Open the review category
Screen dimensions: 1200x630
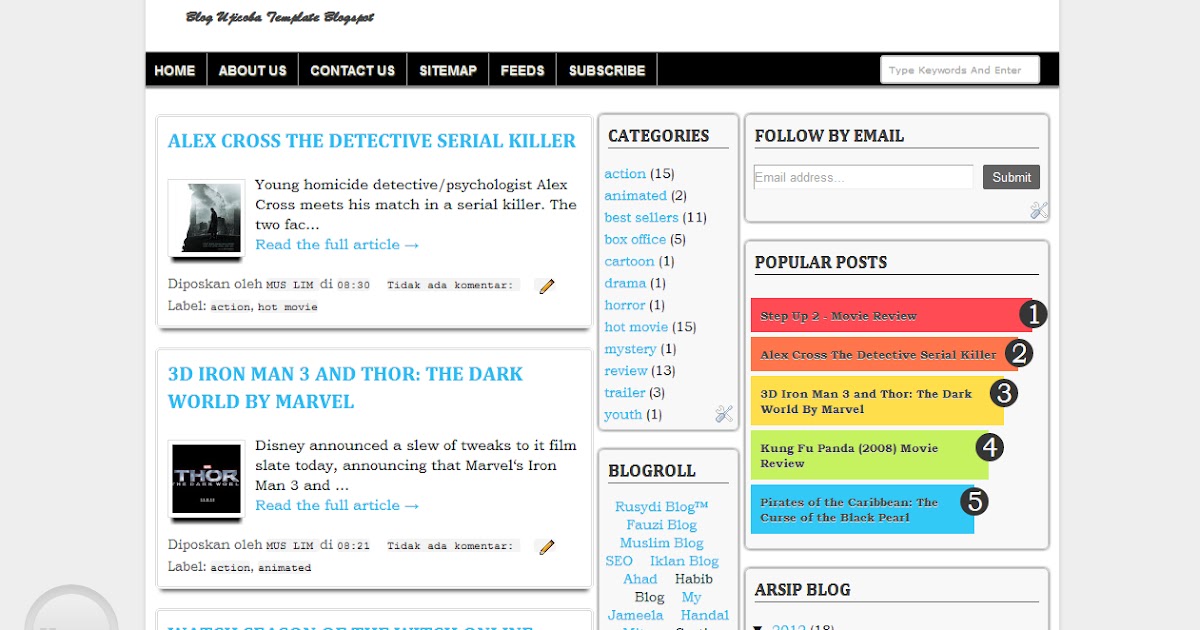626,372
